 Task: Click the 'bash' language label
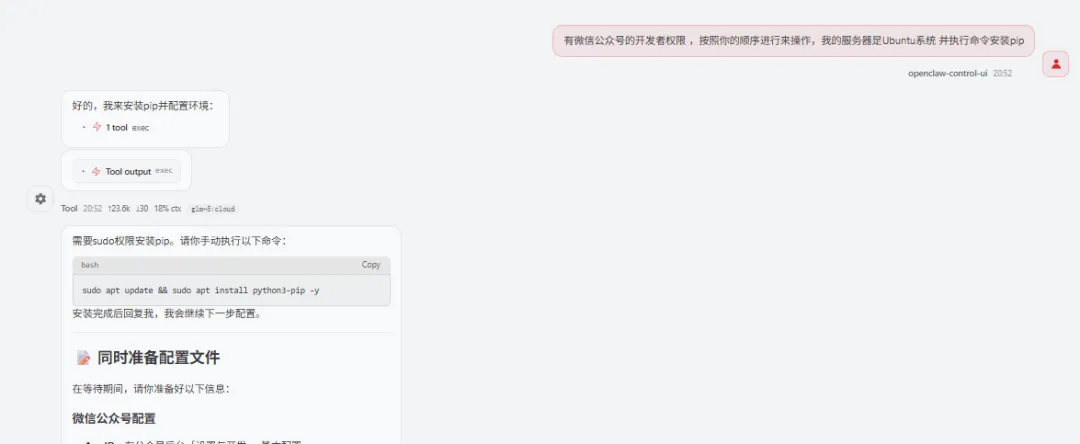pos(90,265)
